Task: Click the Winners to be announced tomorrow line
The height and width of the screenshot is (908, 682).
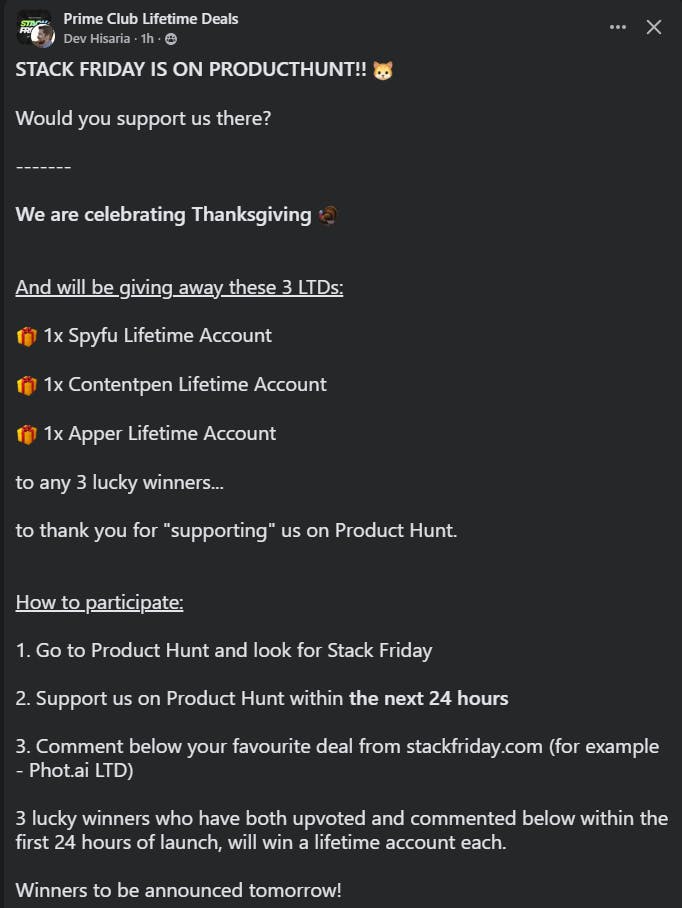Action: [178, 889]
